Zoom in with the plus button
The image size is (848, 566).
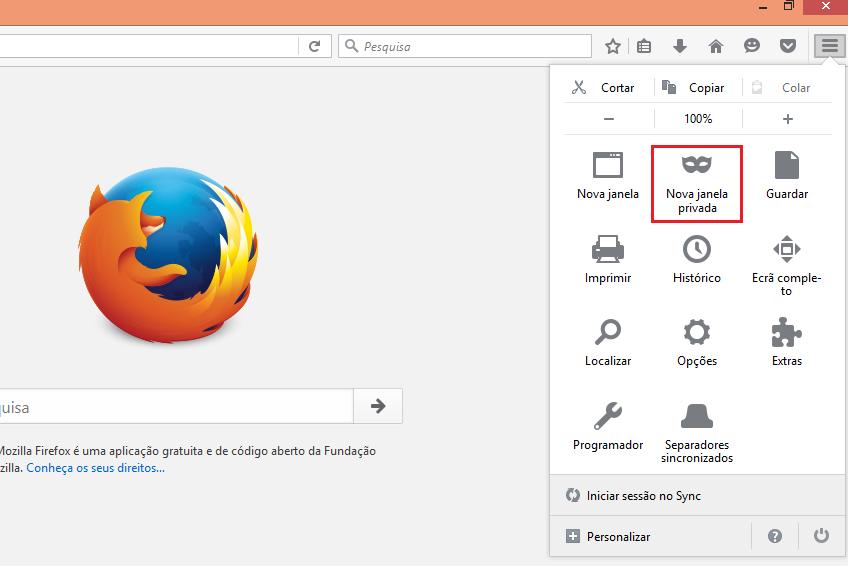point(787,119)
